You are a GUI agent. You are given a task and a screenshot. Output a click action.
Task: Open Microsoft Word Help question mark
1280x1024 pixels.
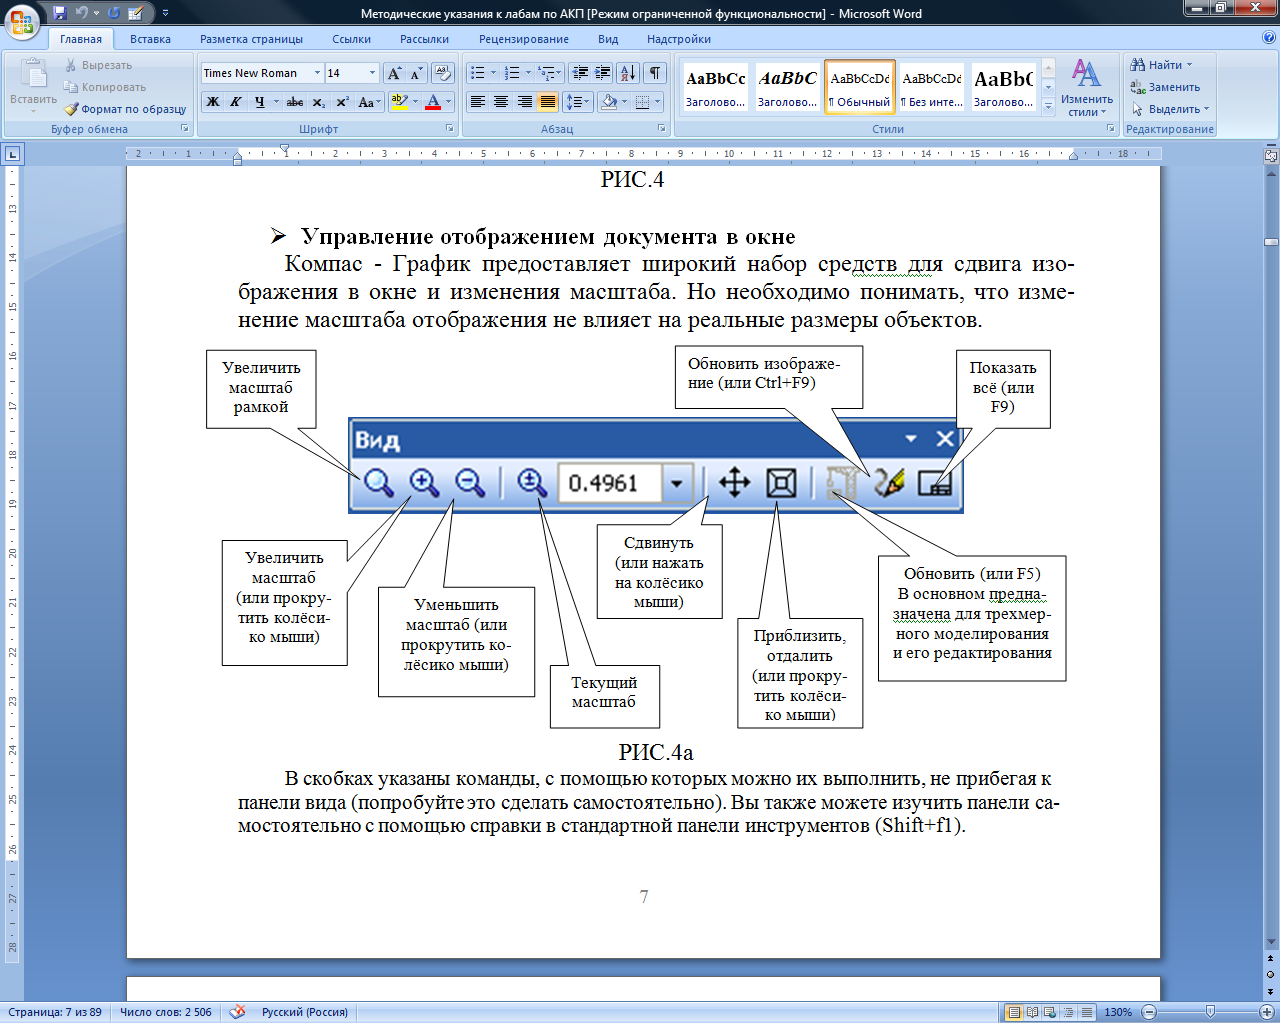click(1269, 38)
